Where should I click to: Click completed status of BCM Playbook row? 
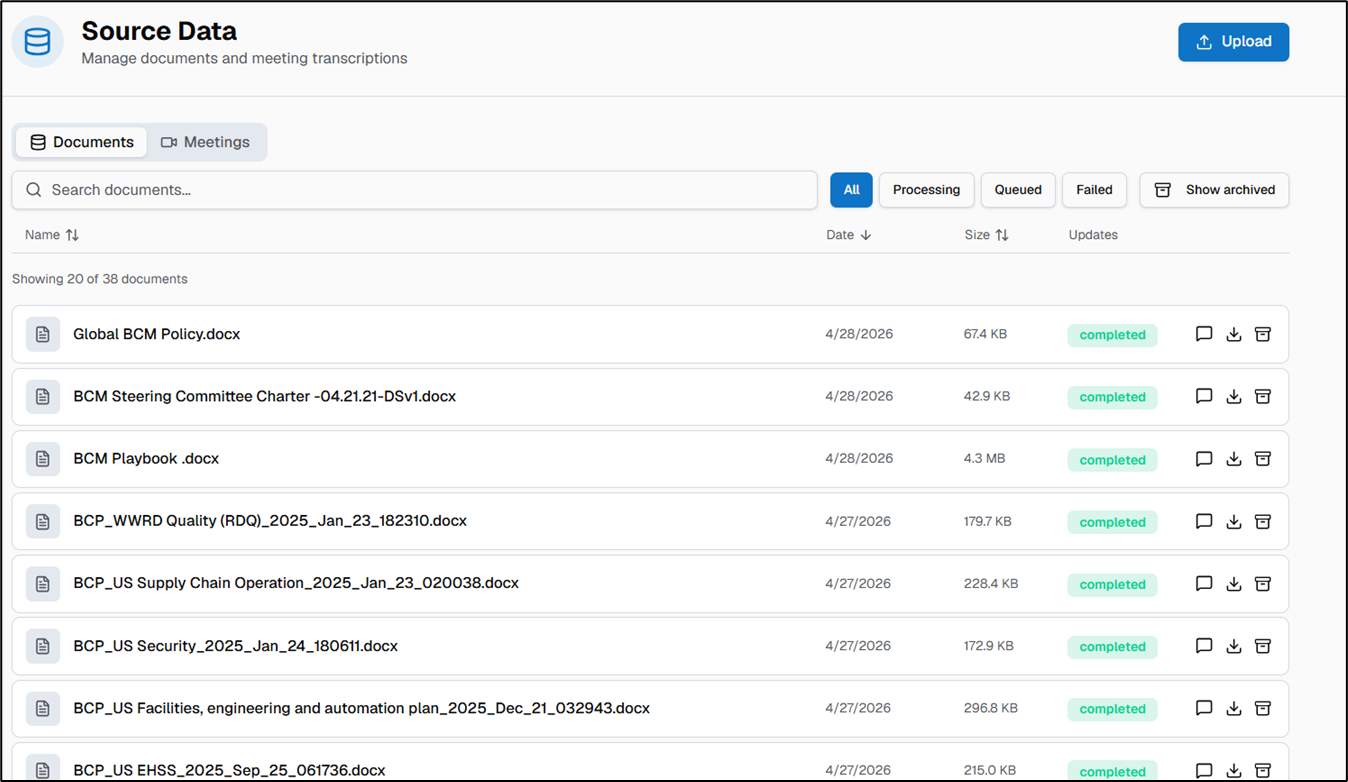pyautogui.click(x=1112, y=460)
